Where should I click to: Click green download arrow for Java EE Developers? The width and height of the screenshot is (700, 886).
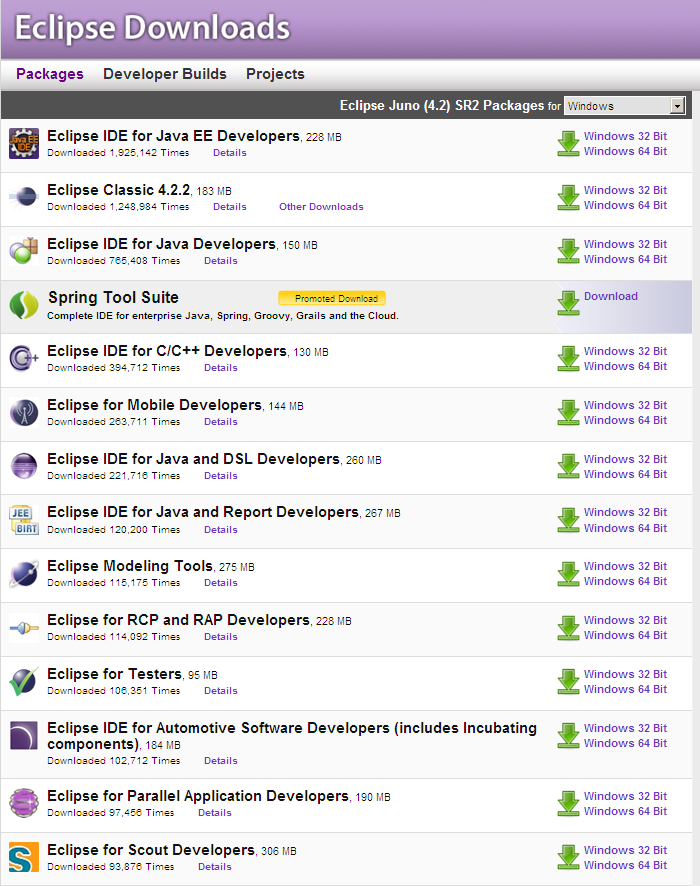[568, 144]
